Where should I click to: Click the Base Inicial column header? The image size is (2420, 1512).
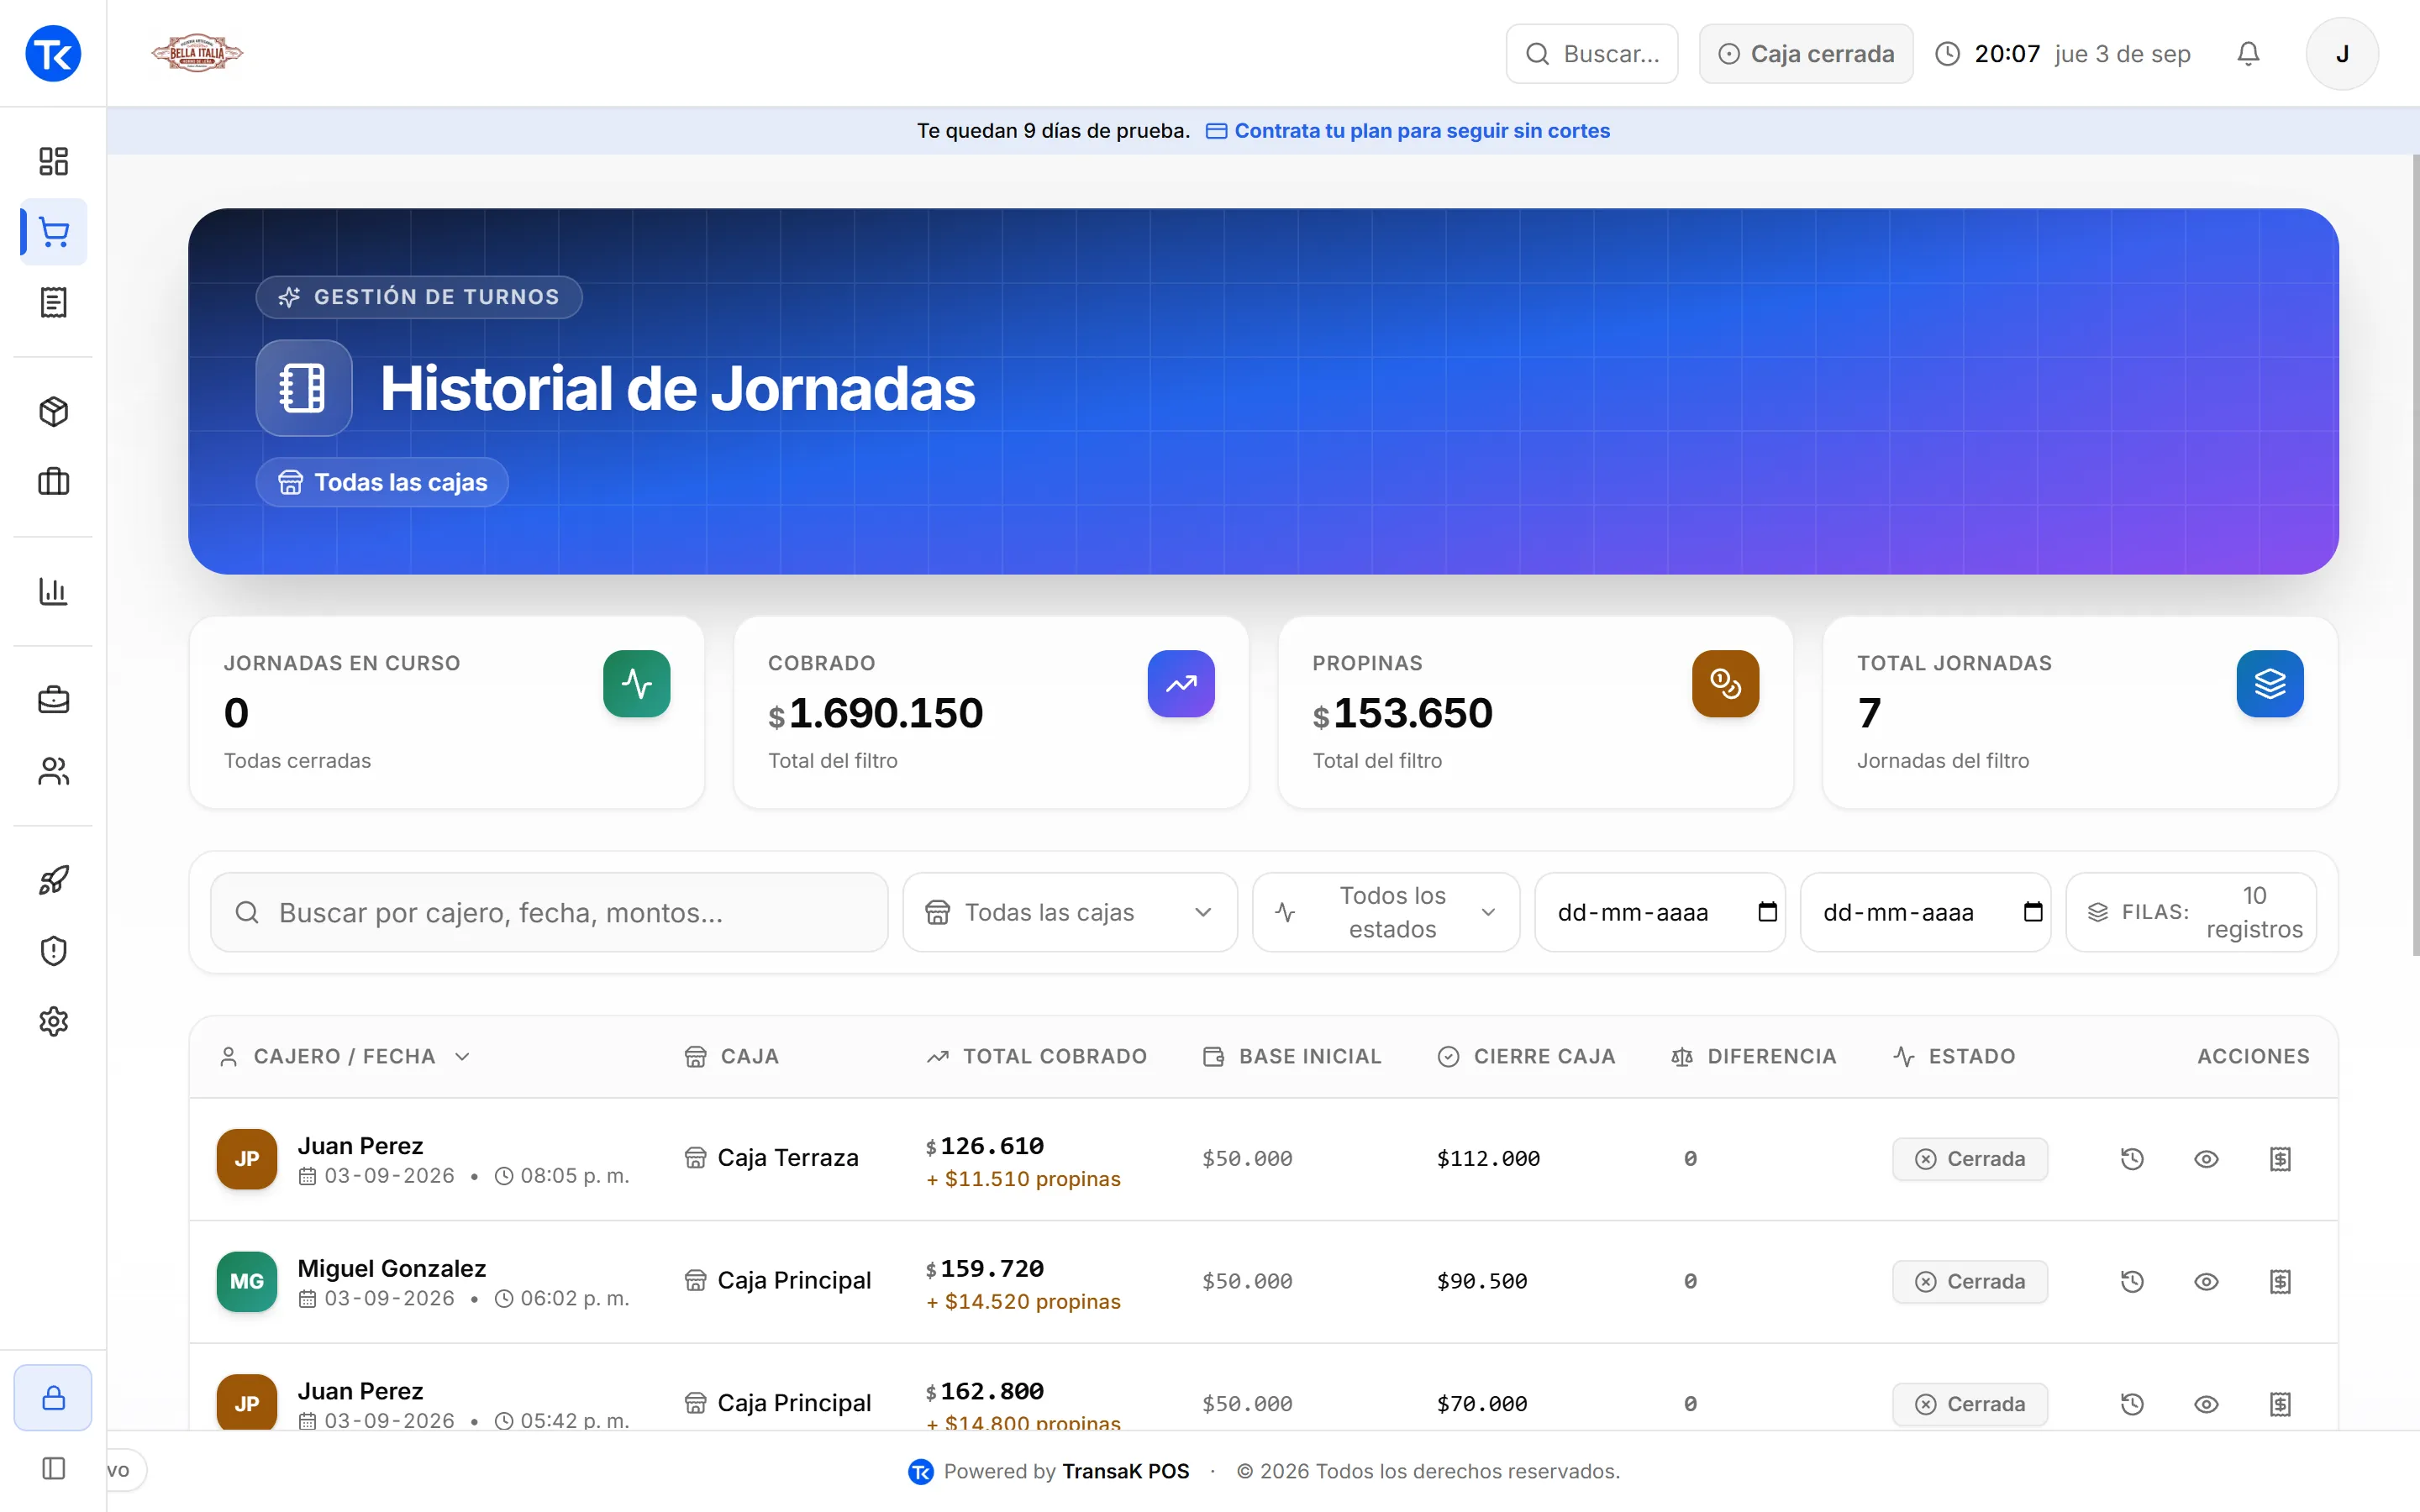pyautogui.click(x=1292, y=1057)
